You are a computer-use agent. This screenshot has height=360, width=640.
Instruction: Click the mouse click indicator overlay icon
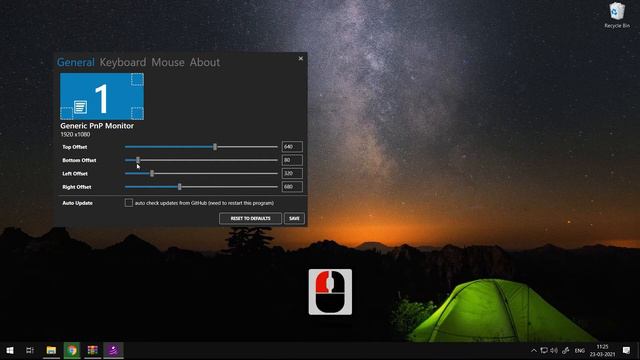coord(330,292)
